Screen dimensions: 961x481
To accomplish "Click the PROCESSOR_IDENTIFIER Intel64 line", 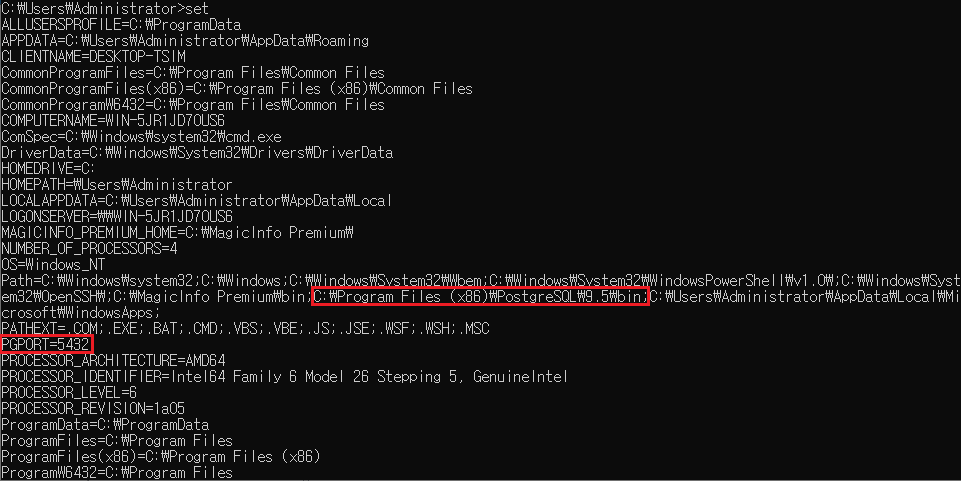I will click(x=284, y=377).
